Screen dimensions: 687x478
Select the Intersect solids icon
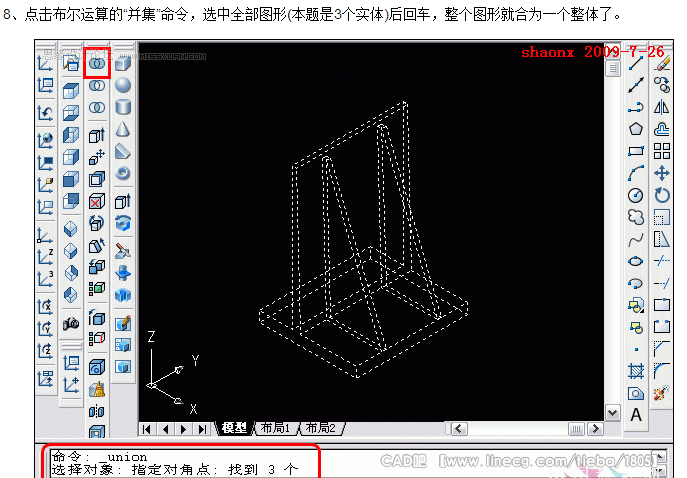click(97, 107)
